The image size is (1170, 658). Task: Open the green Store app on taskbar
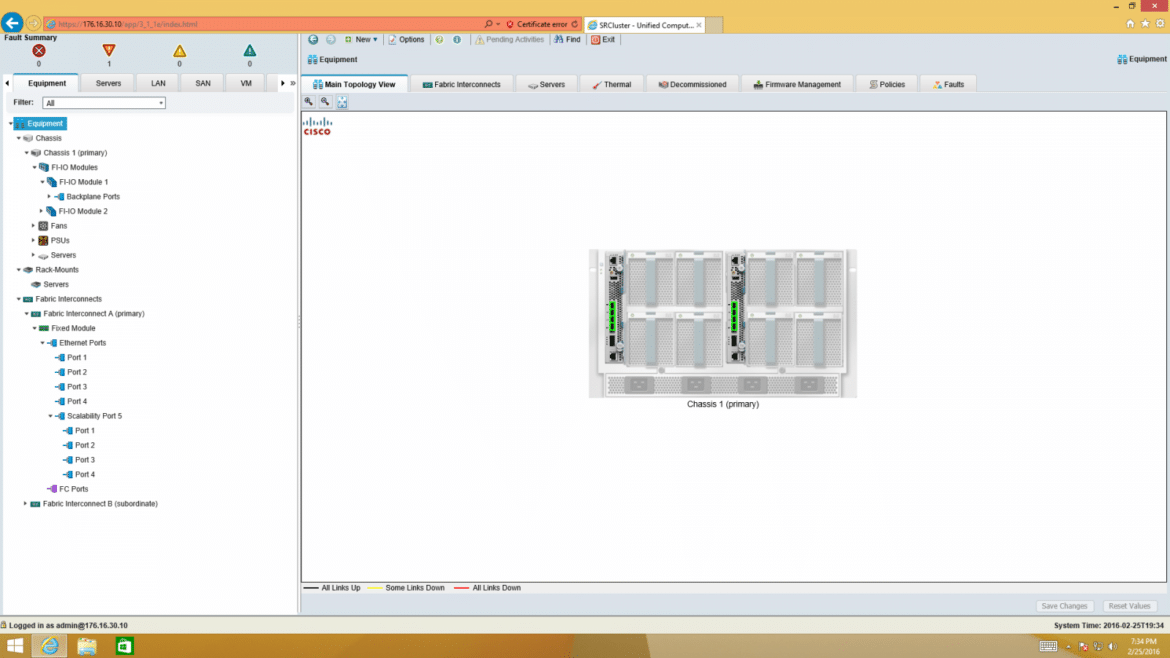click(x=125, y=646)
